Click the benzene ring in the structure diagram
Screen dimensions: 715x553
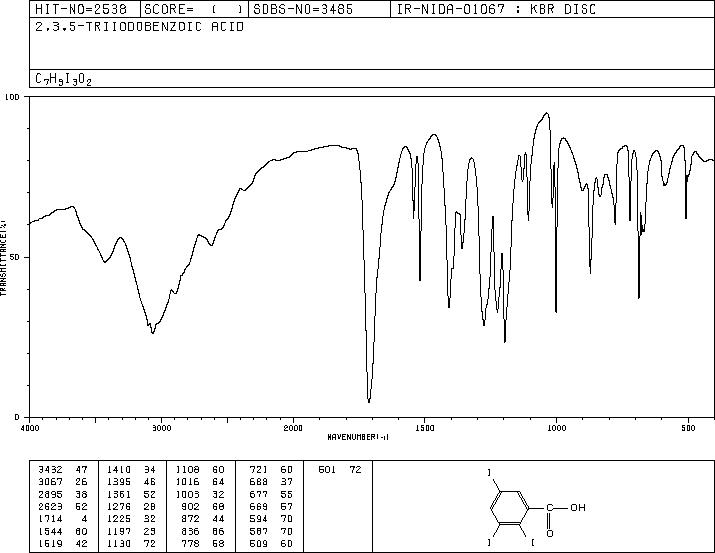(x=510, y=507)
